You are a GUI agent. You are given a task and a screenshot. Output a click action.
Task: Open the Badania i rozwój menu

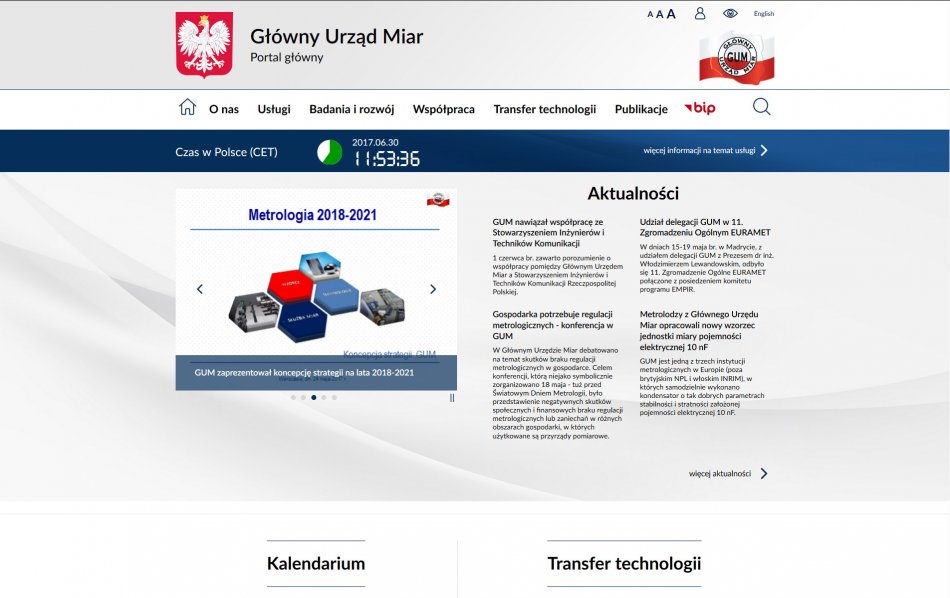click(351, 109)
